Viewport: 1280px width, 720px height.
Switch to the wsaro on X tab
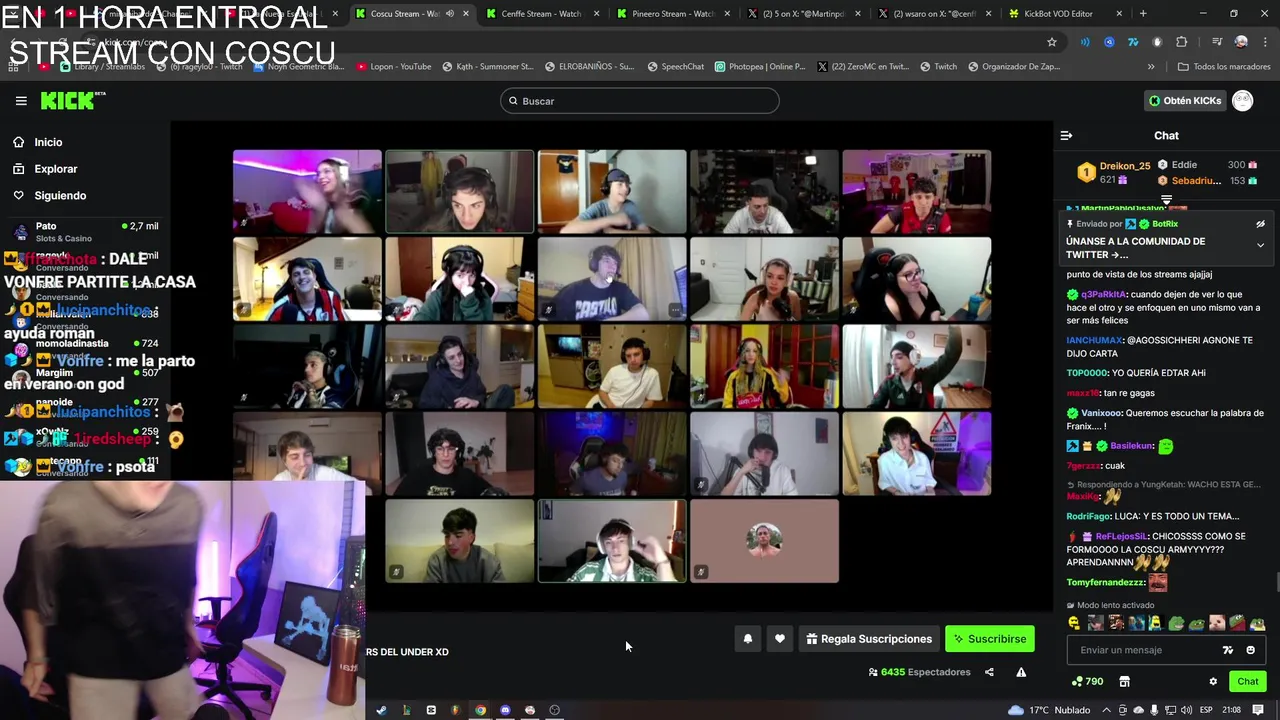pos(932,14)
